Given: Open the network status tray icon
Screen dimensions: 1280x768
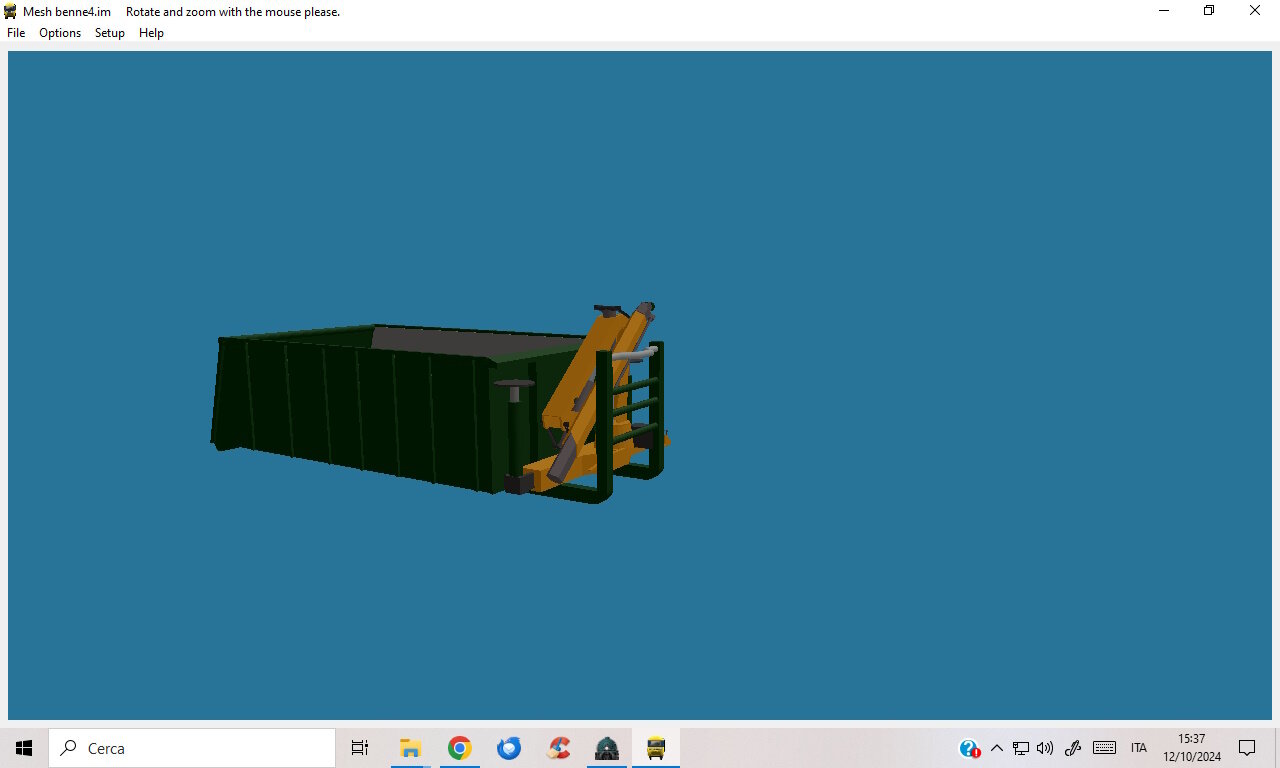Looking at the screenshot, I should pyautogui.click(x=1021, y=748).
